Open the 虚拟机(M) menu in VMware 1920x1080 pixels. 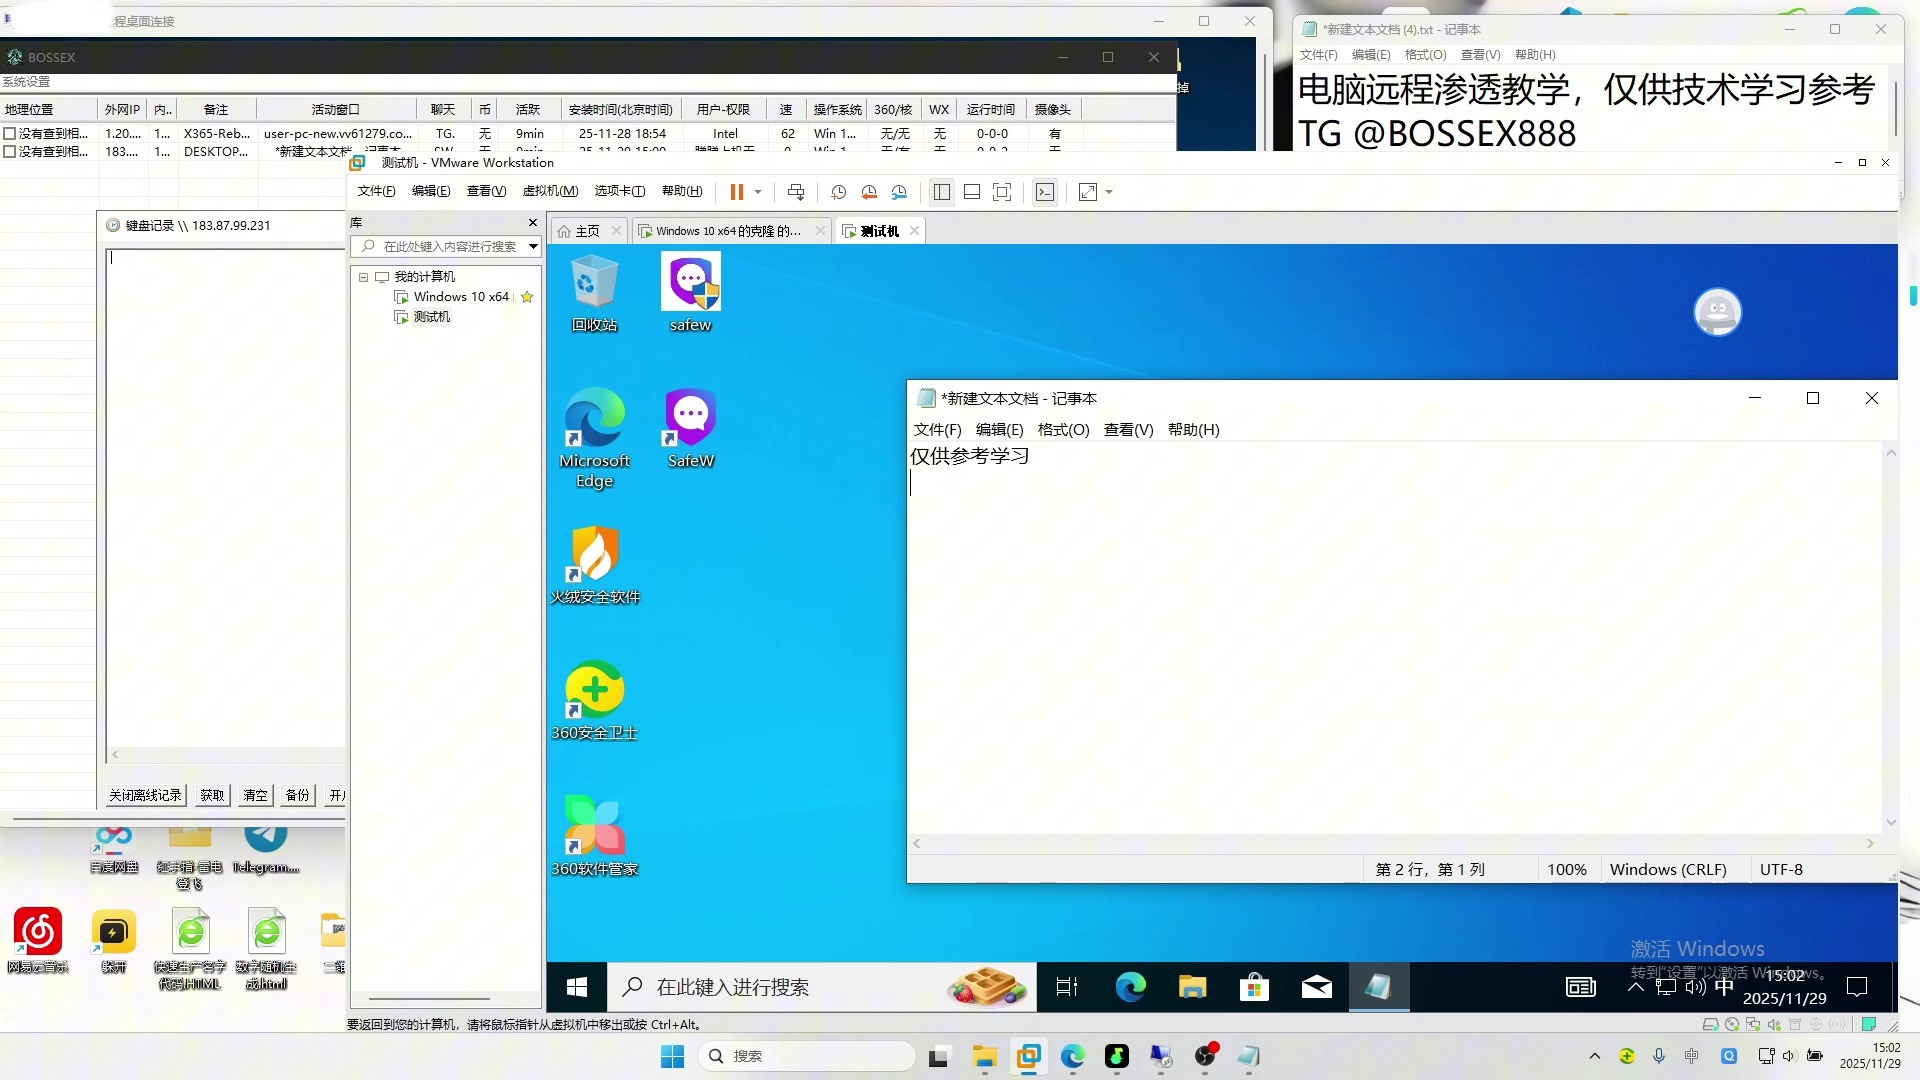tap(550, 191)
